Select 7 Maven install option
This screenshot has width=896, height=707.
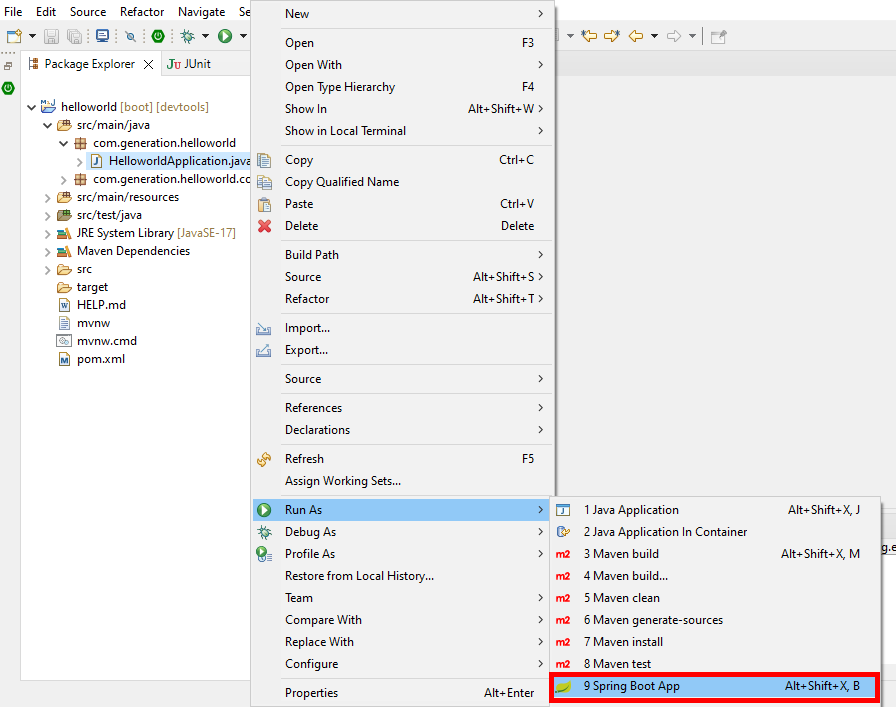(714, 642)
